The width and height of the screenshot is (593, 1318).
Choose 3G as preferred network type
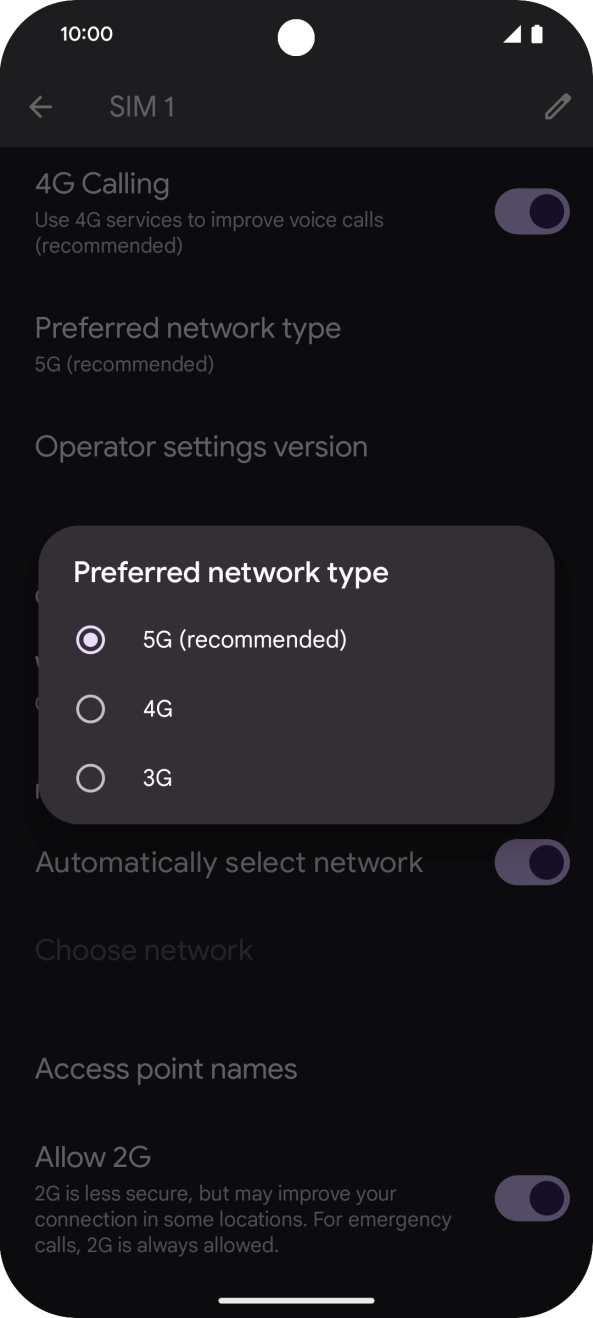pyautogui.click(x=91, y=778)
